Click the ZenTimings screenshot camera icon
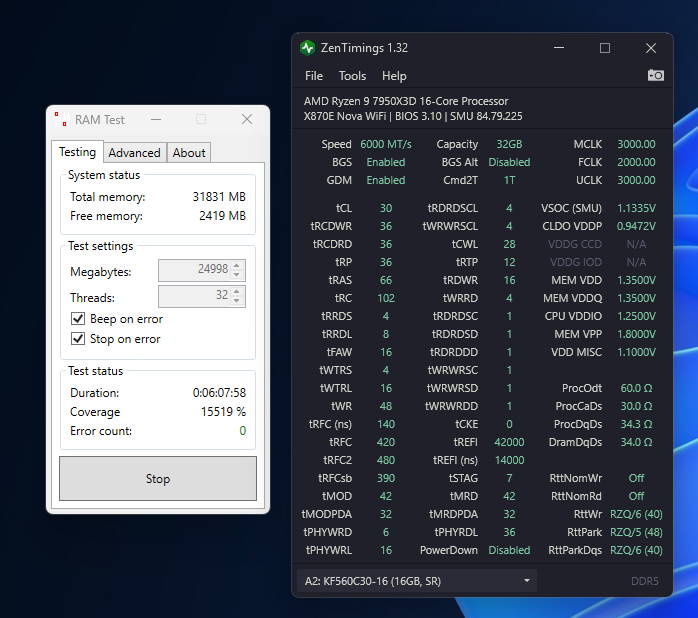698x618 pixels. (656, 75)
